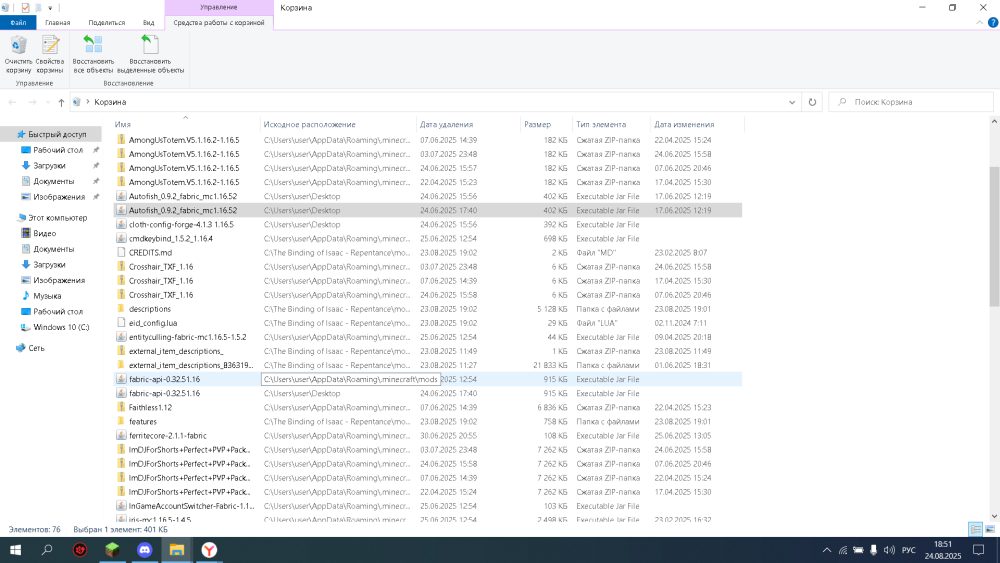This screenshot has height=563, width=1000.
Task: Open Yandex Browser from the taskbar
Action: 209,550
